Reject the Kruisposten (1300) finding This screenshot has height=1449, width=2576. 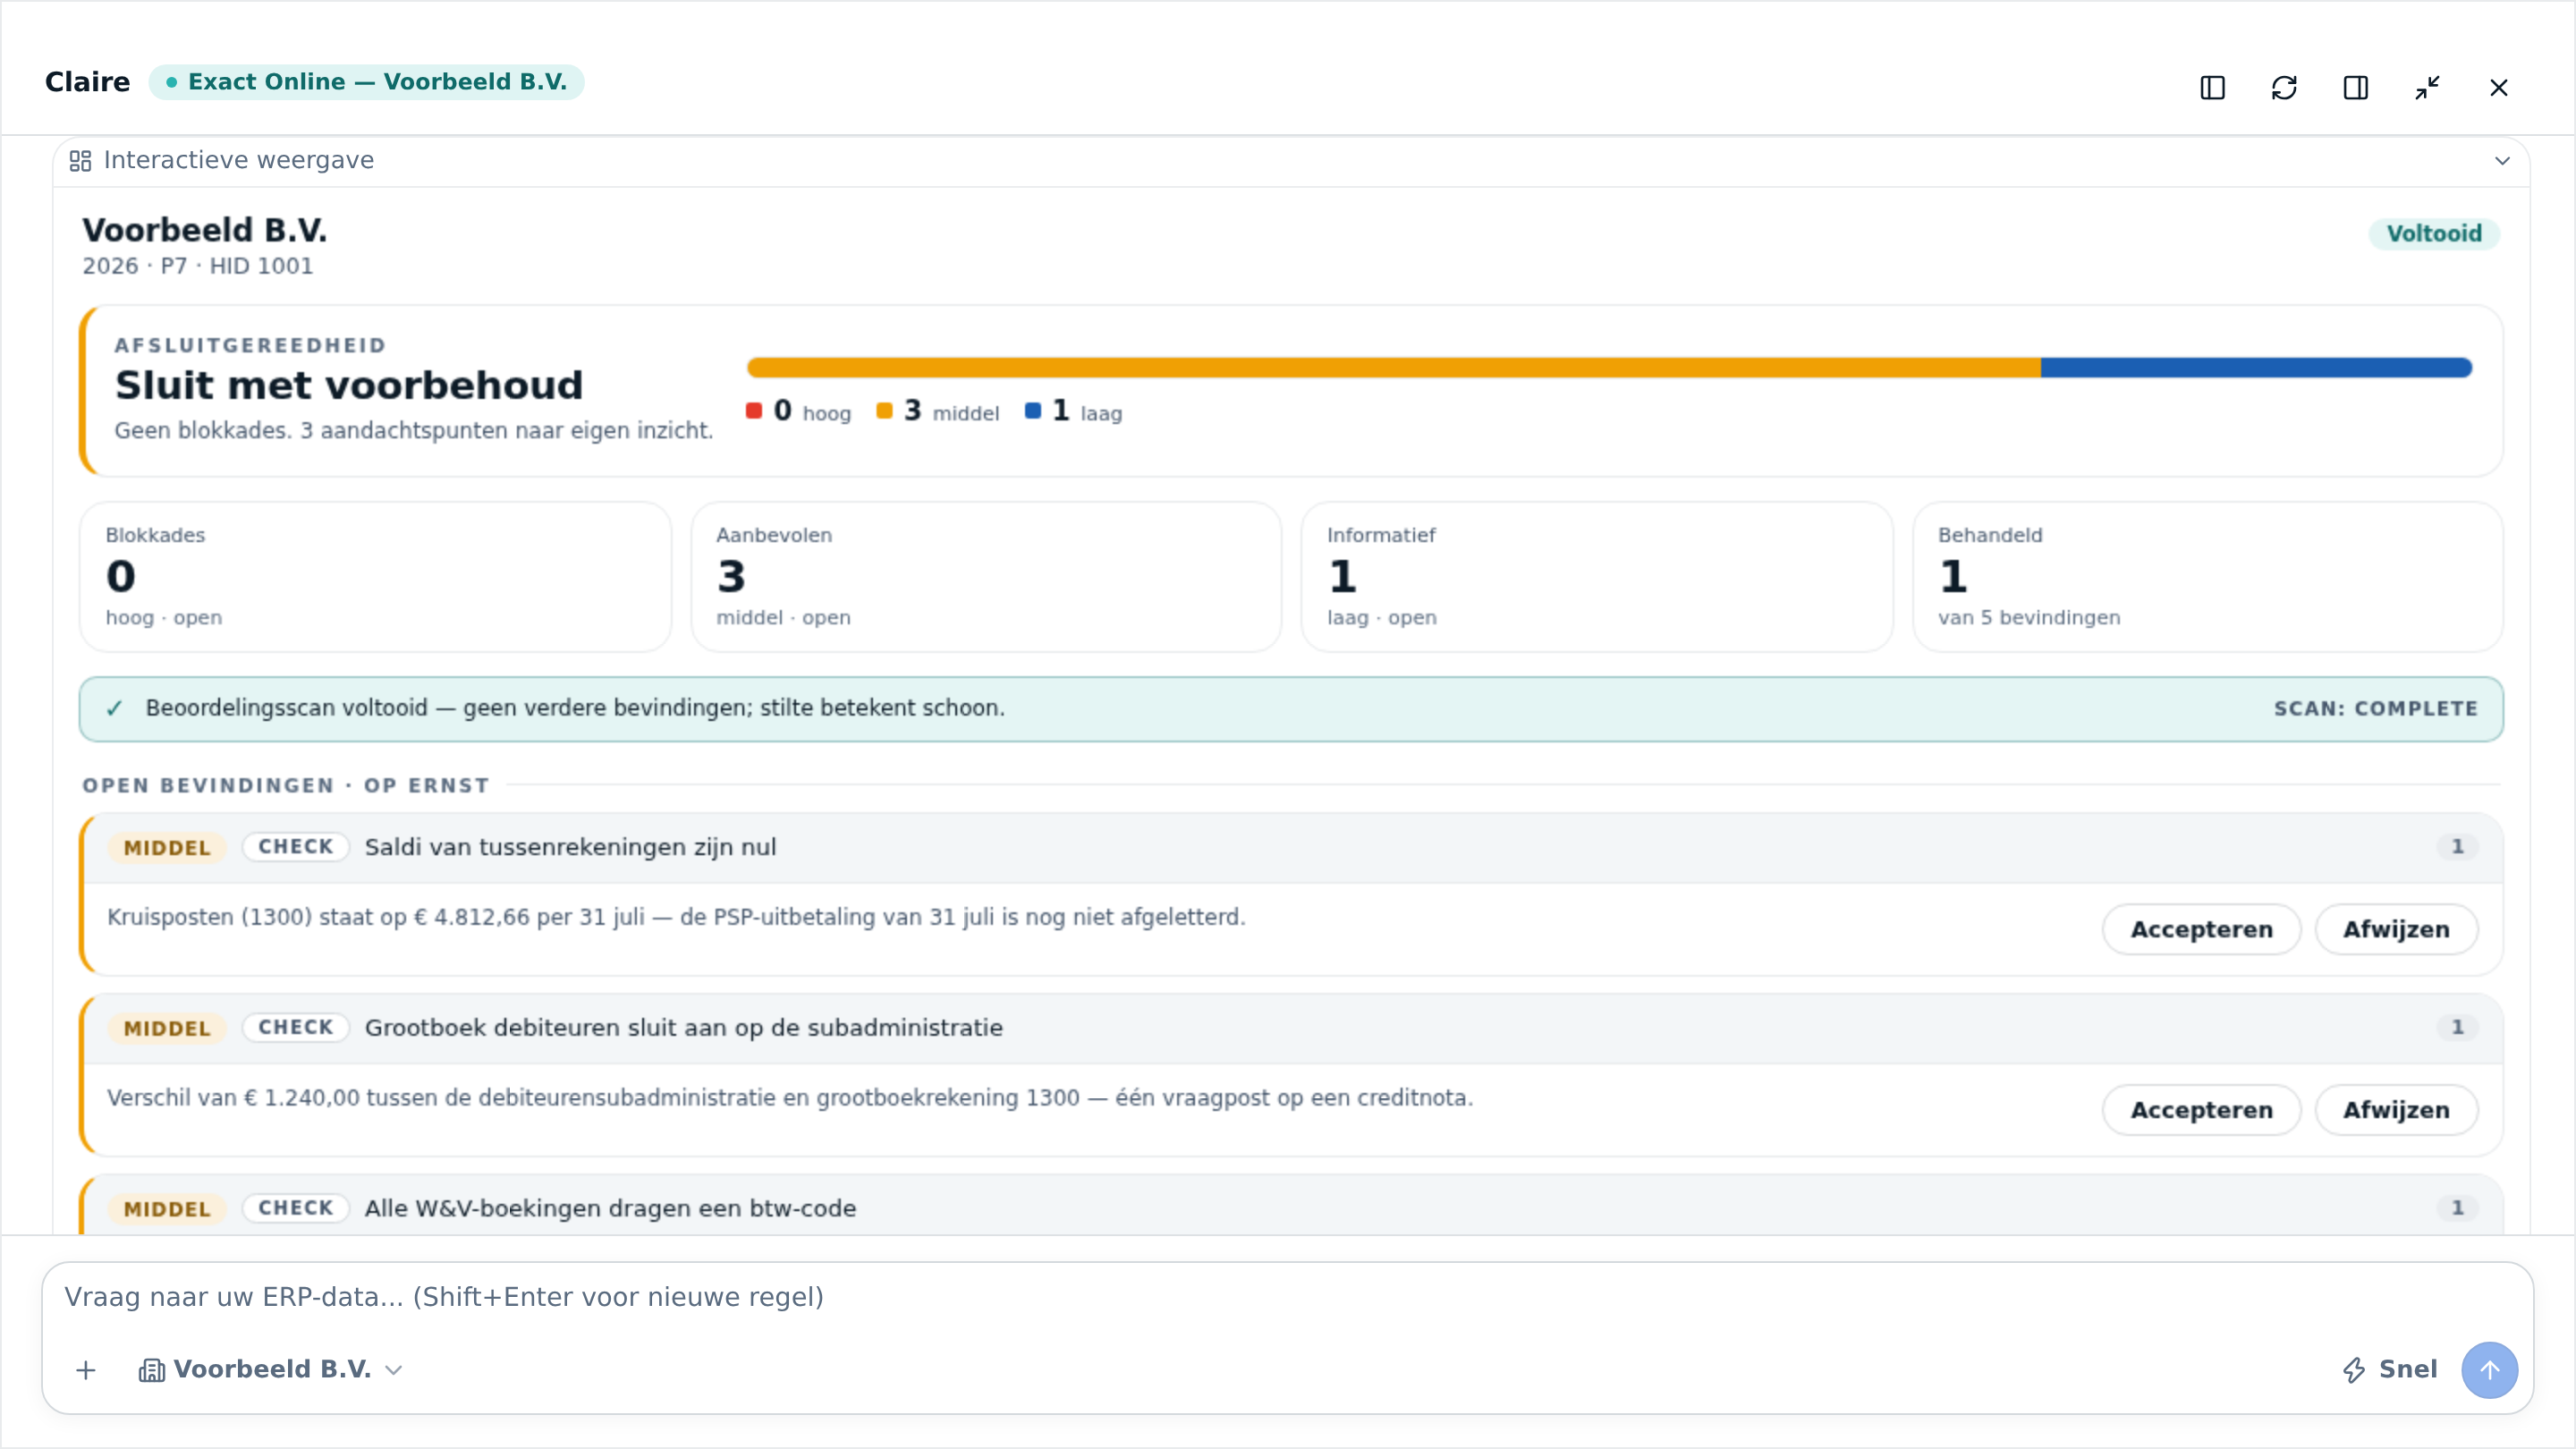pyautogui.click(x=2396, y=930)
